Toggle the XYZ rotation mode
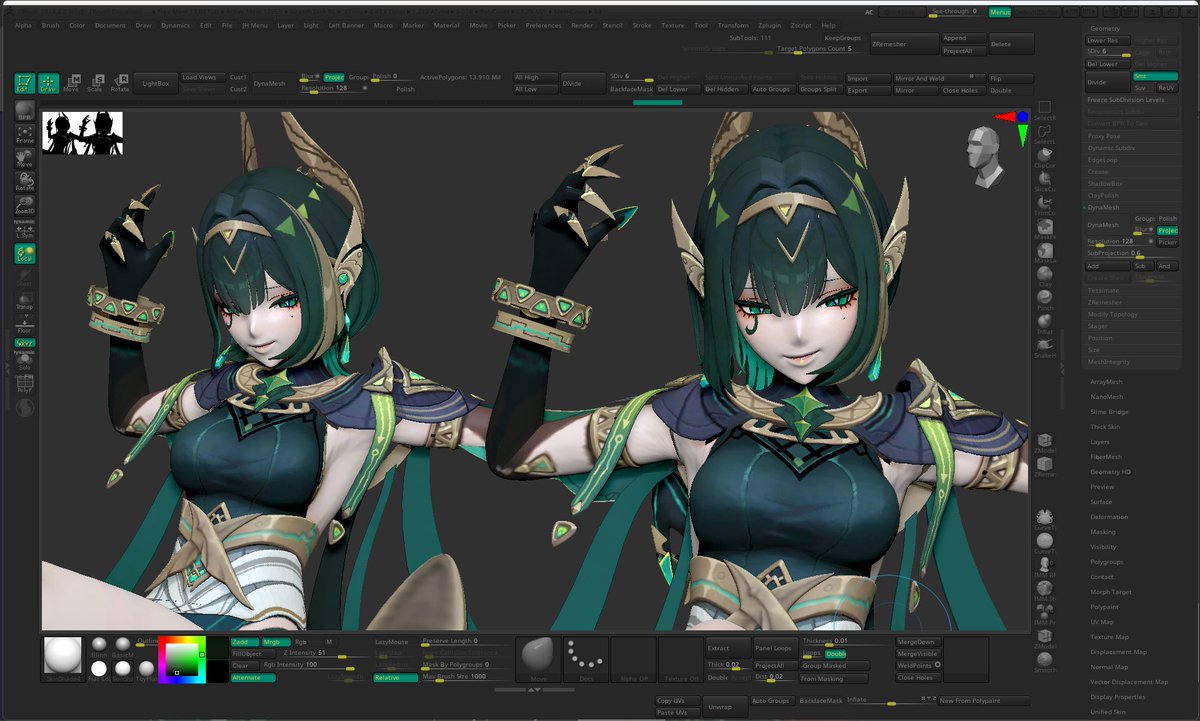 click(x=25, y=344)
